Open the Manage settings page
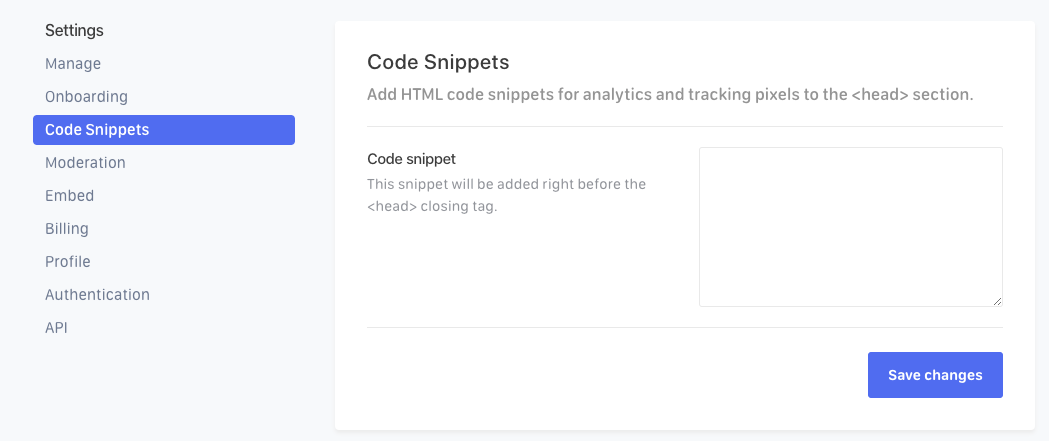1049x441 pixels. tap(73, 64)
